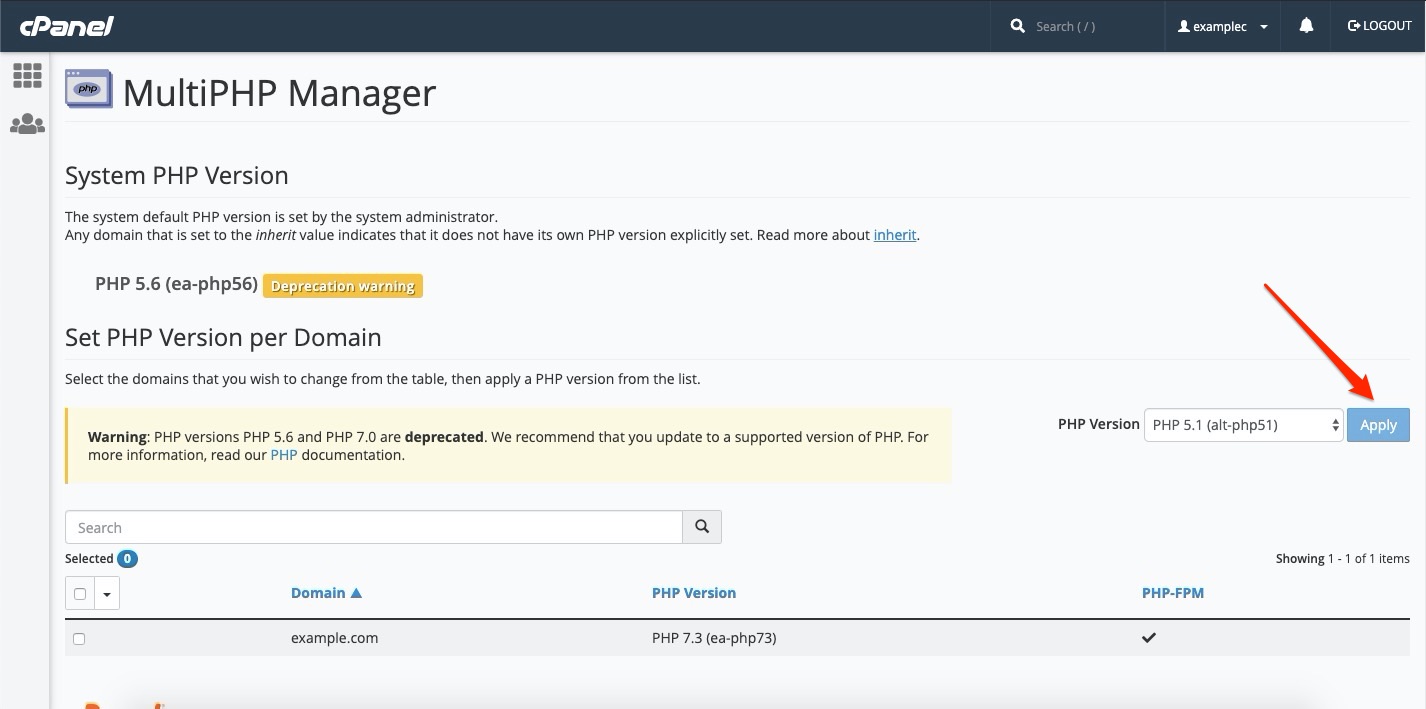The image size is (1426, 709).
Task: Click the System PHP Version heading
Action: pos(177,176)
